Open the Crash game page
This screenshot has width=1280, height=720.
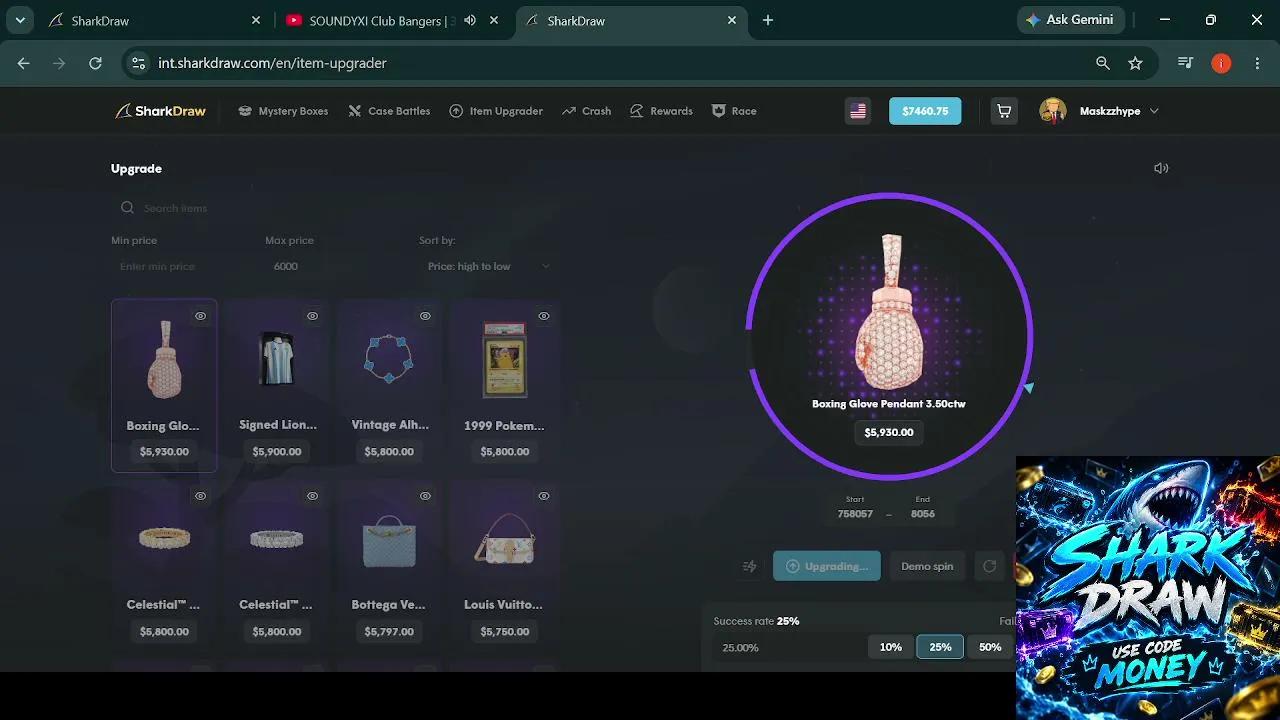587,111
